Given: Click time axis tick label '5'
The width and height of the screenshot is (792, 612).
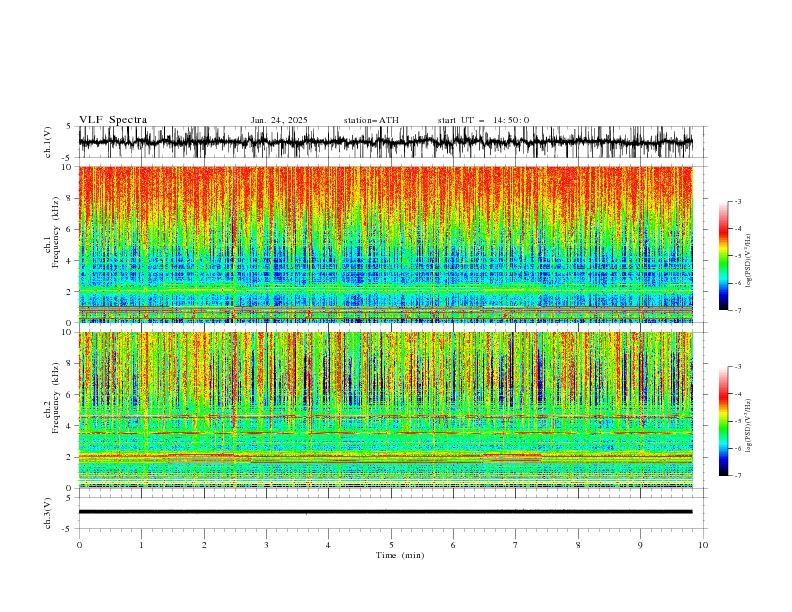Looking at the screenshot, I should [x=391, y=545].
